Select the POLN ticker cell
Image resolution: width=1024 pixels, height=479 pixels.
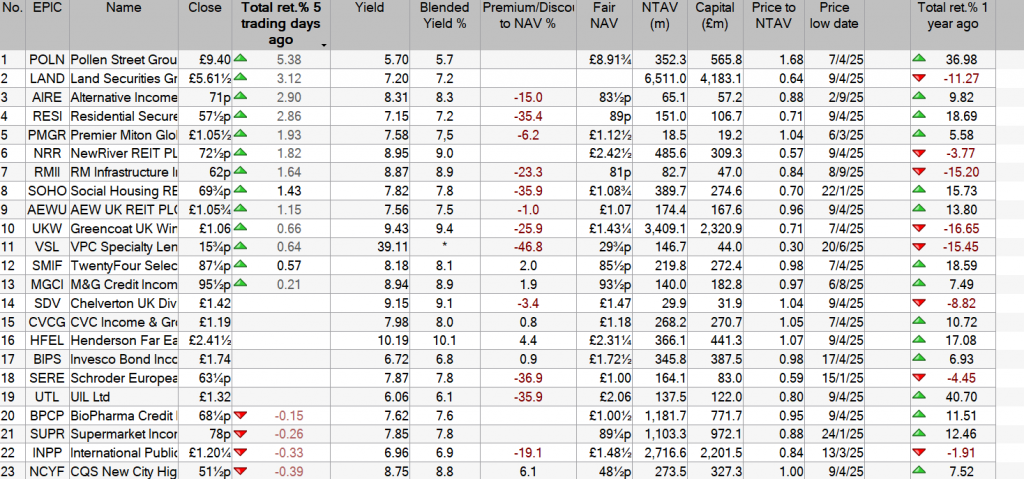pos(47,59)
